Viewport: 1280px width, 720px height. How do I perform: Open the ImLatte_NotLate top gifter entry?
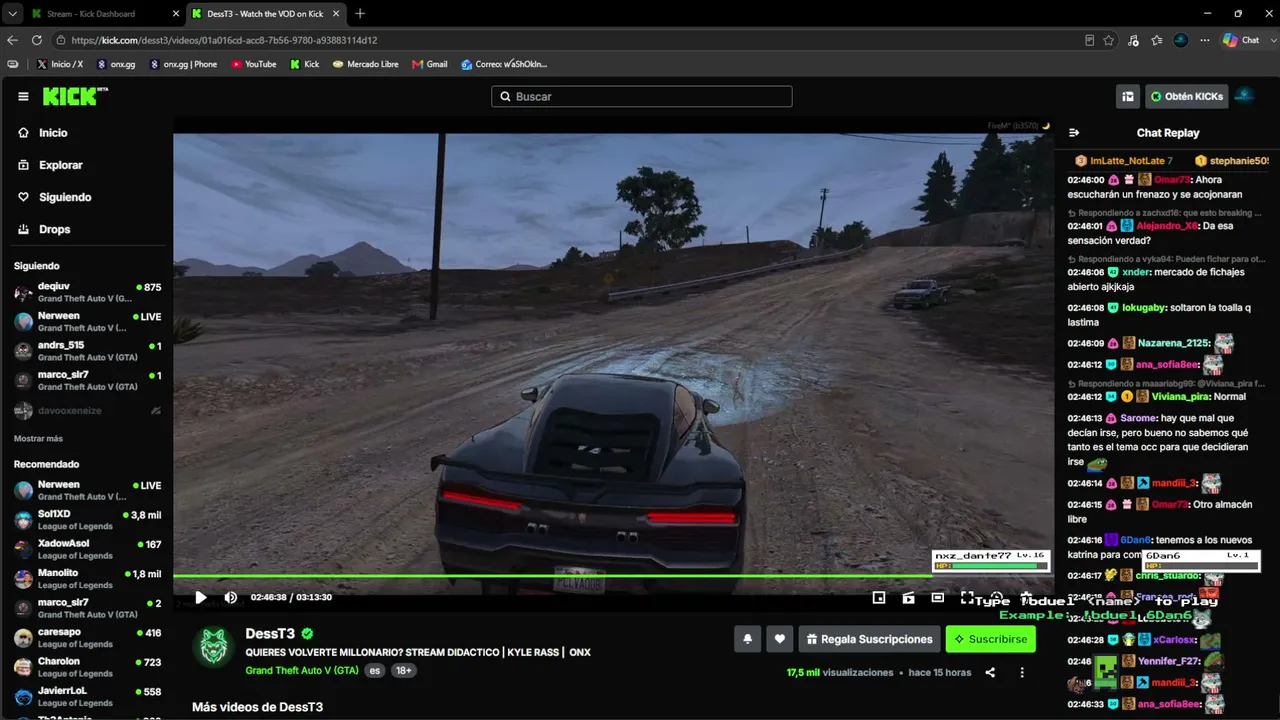coord(1123,160)
